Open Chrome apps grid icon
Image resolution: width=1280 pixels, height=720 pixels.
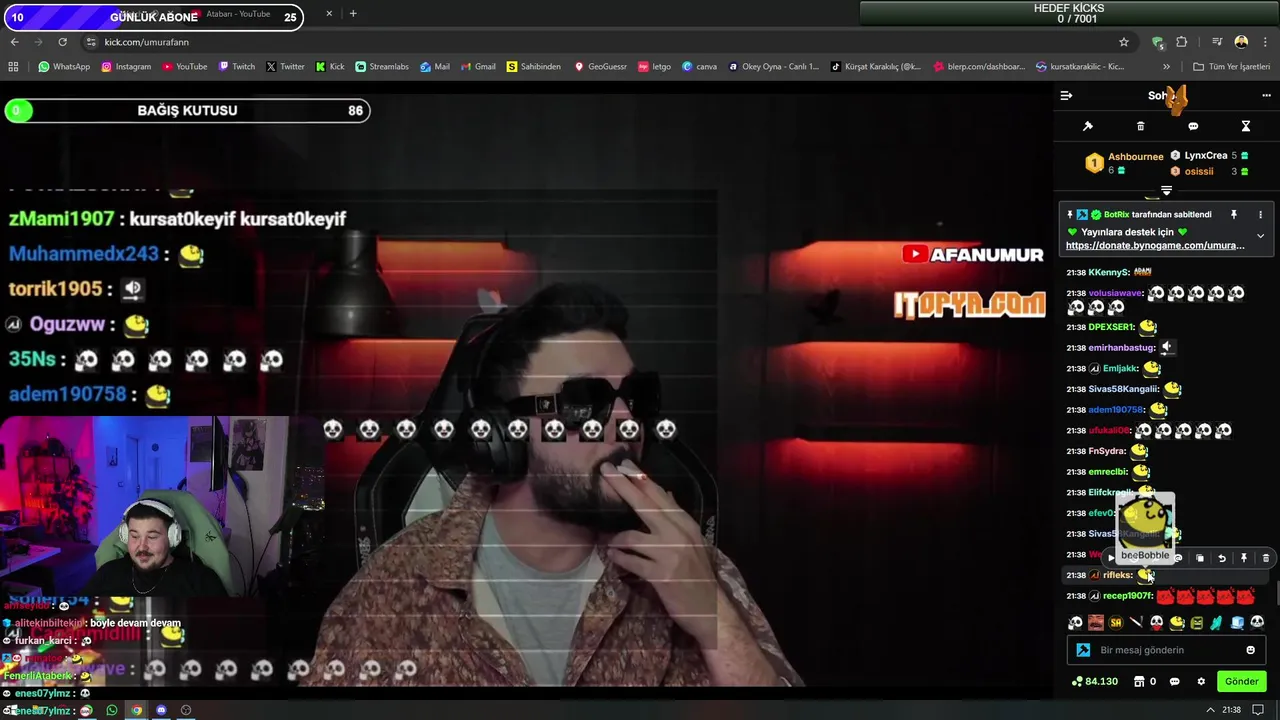coord(13,67)
